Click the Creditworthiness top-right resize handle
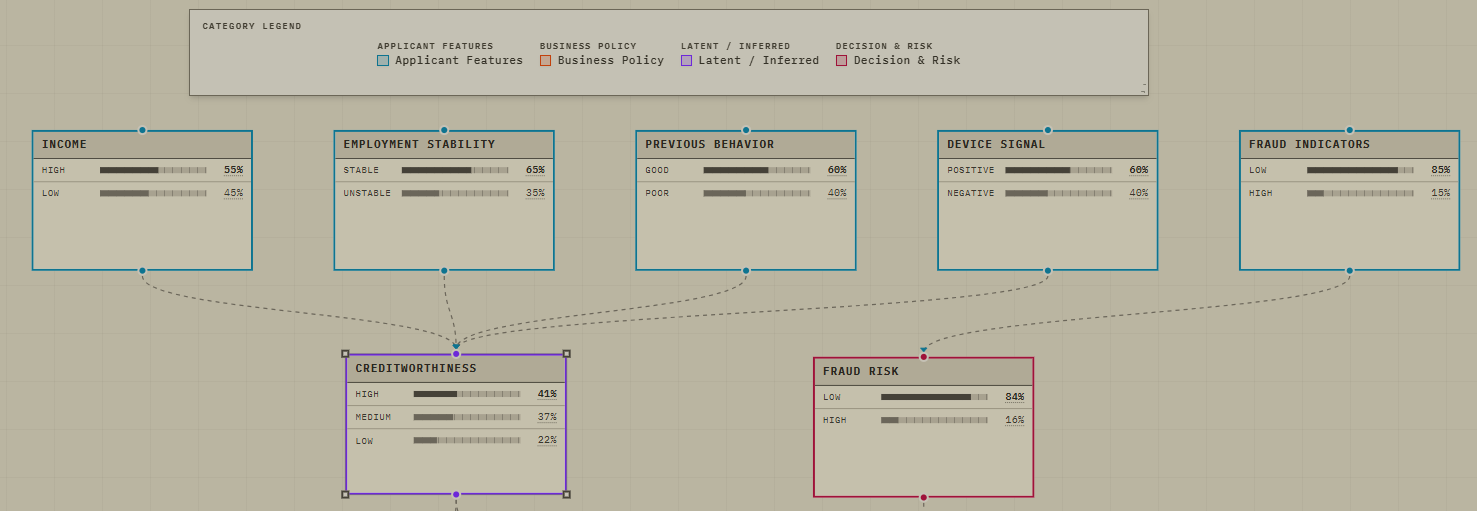The width and height of the screenshot is (1477, 511). (567, 354)
